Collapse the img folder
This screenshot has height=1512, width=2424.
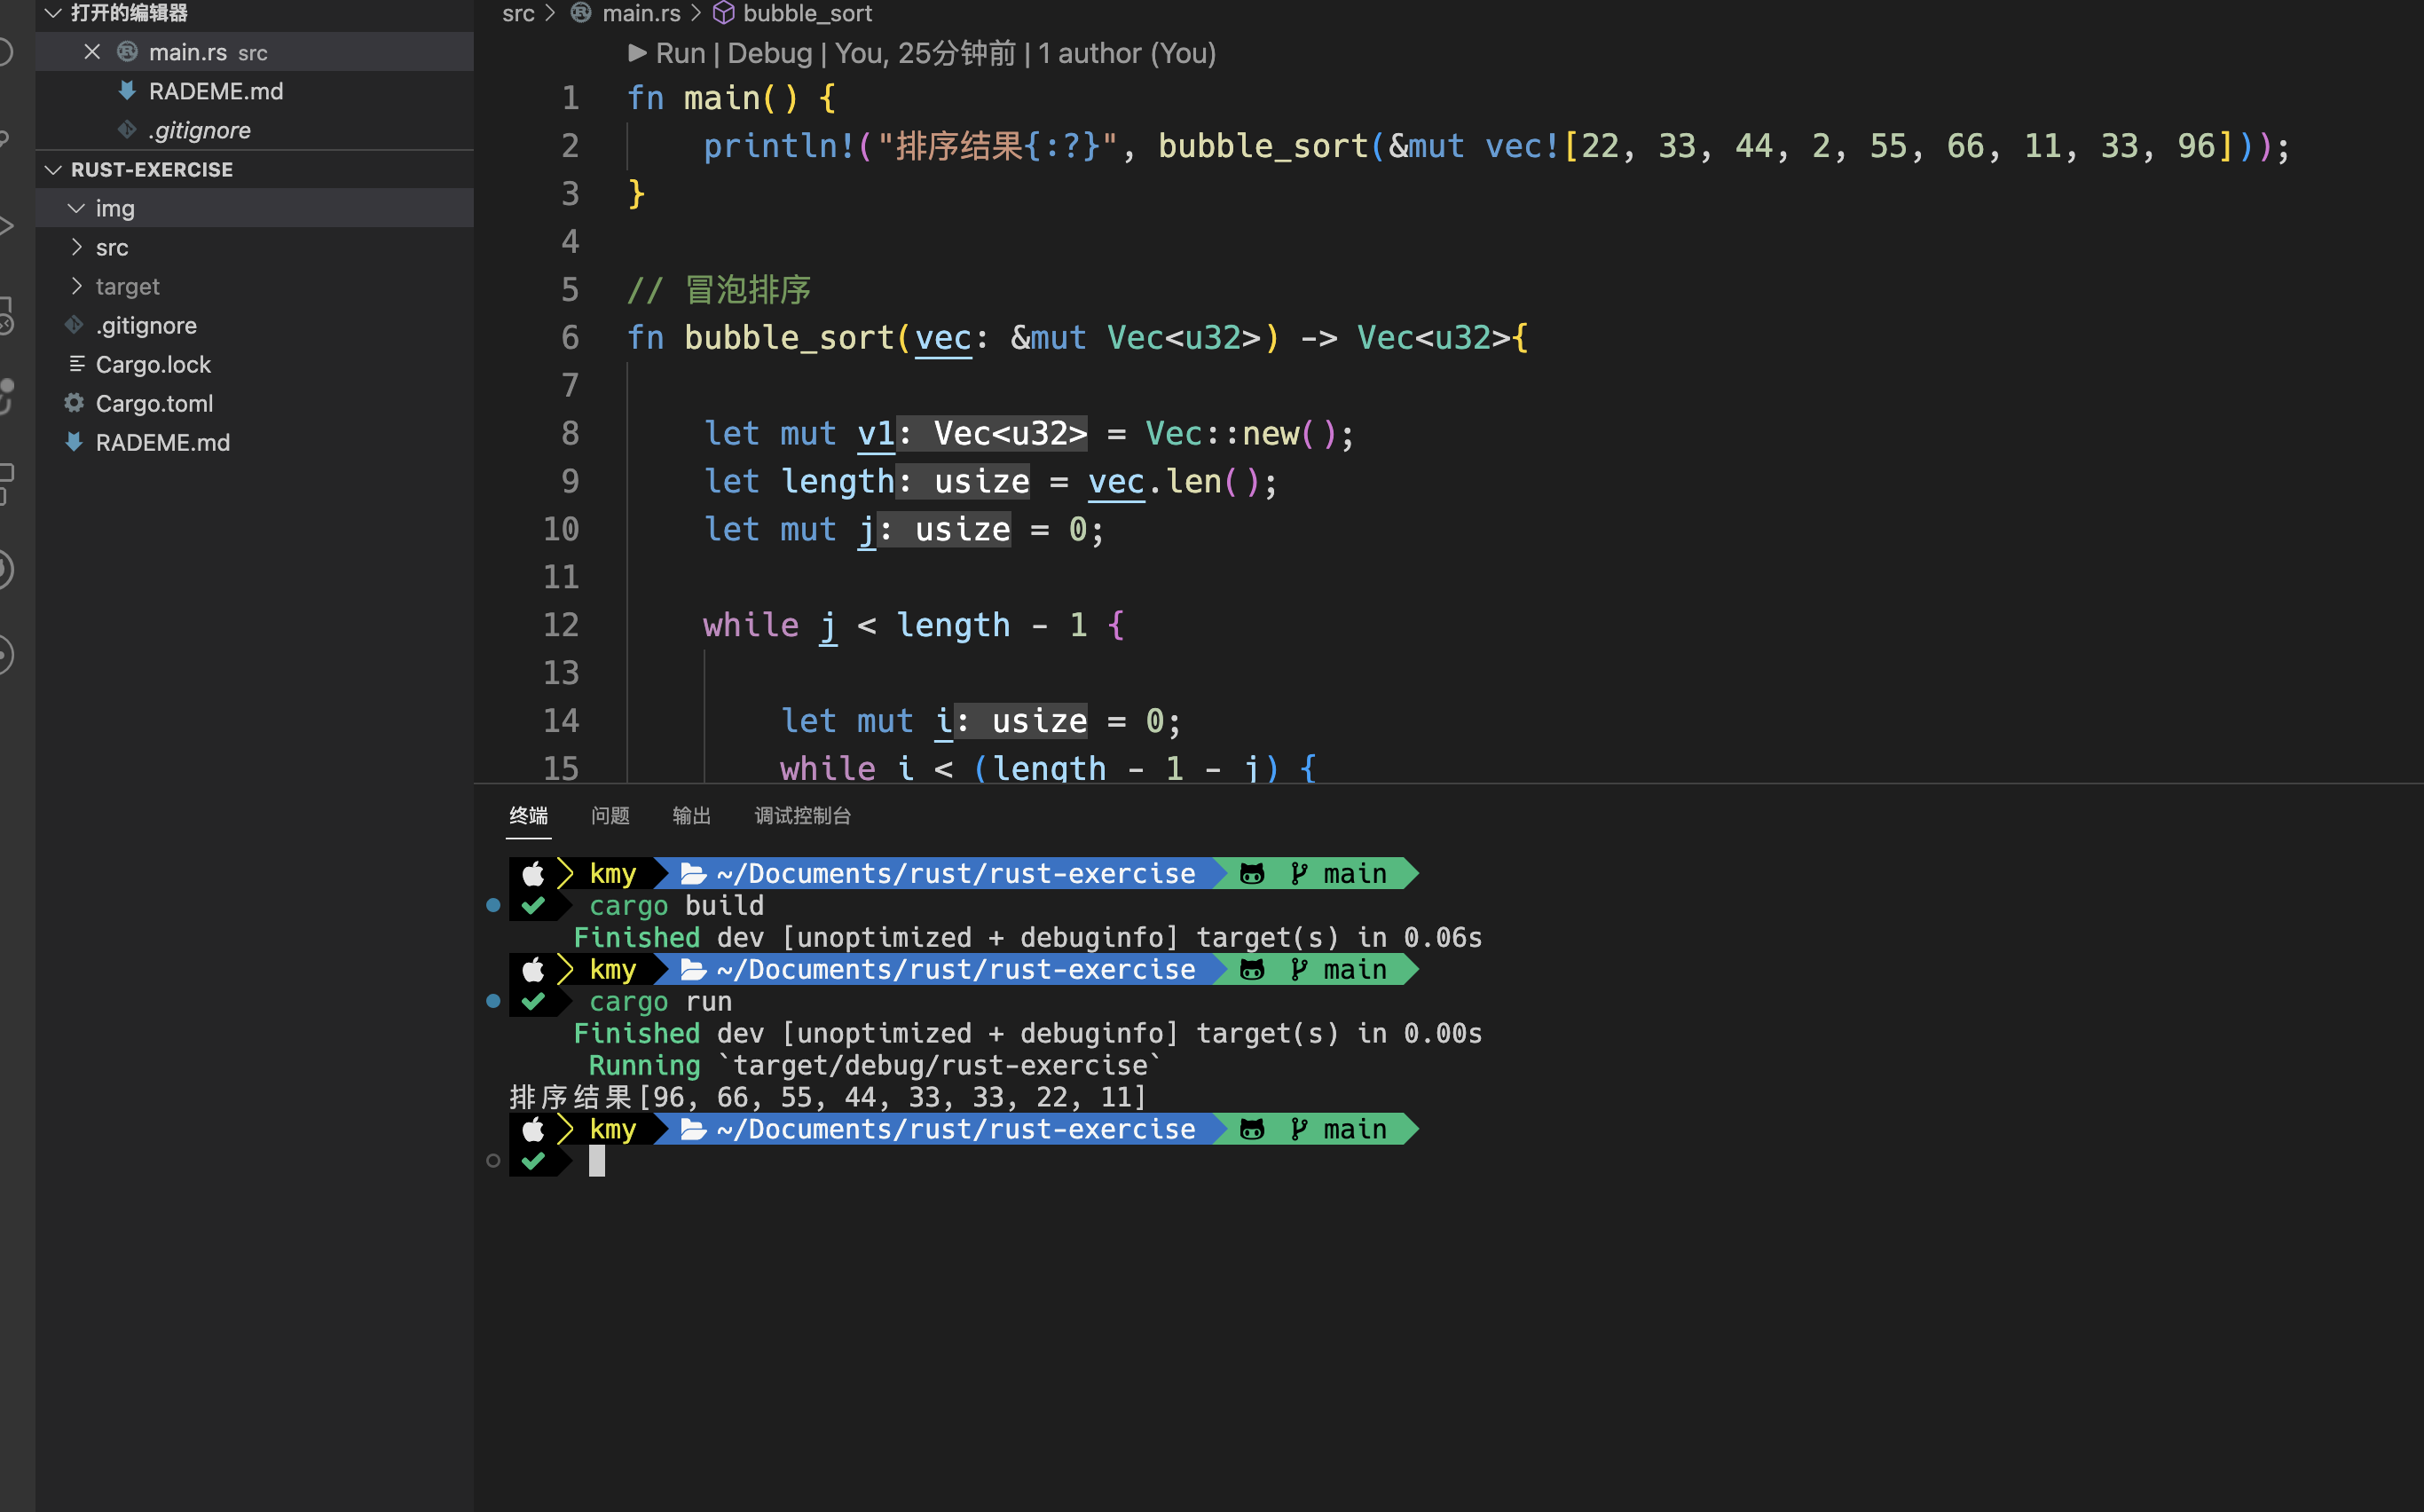(x=76, y=208)
